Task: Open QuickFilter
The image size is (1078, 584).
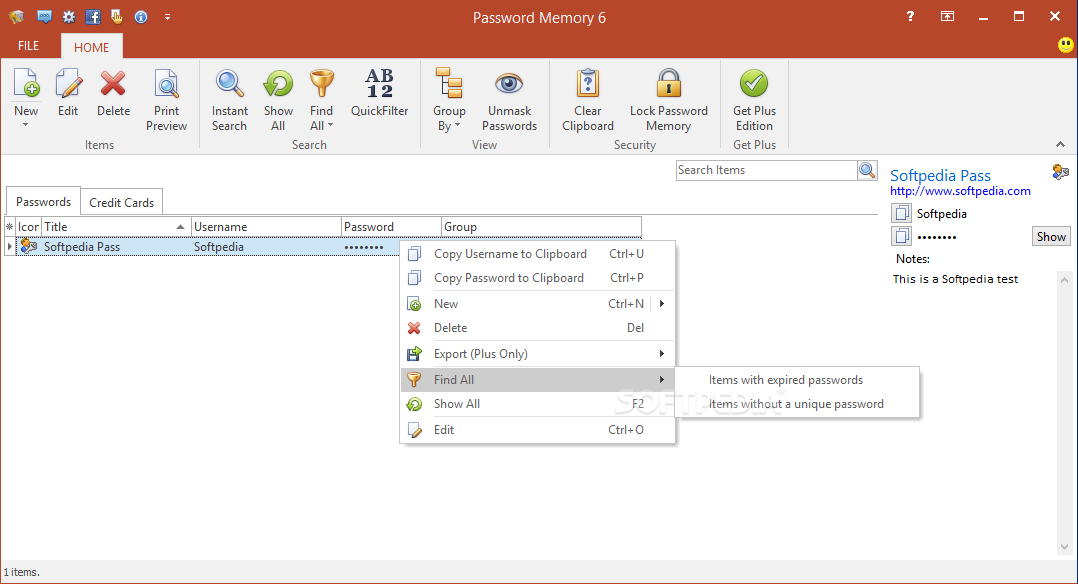Action: (380, 93)
